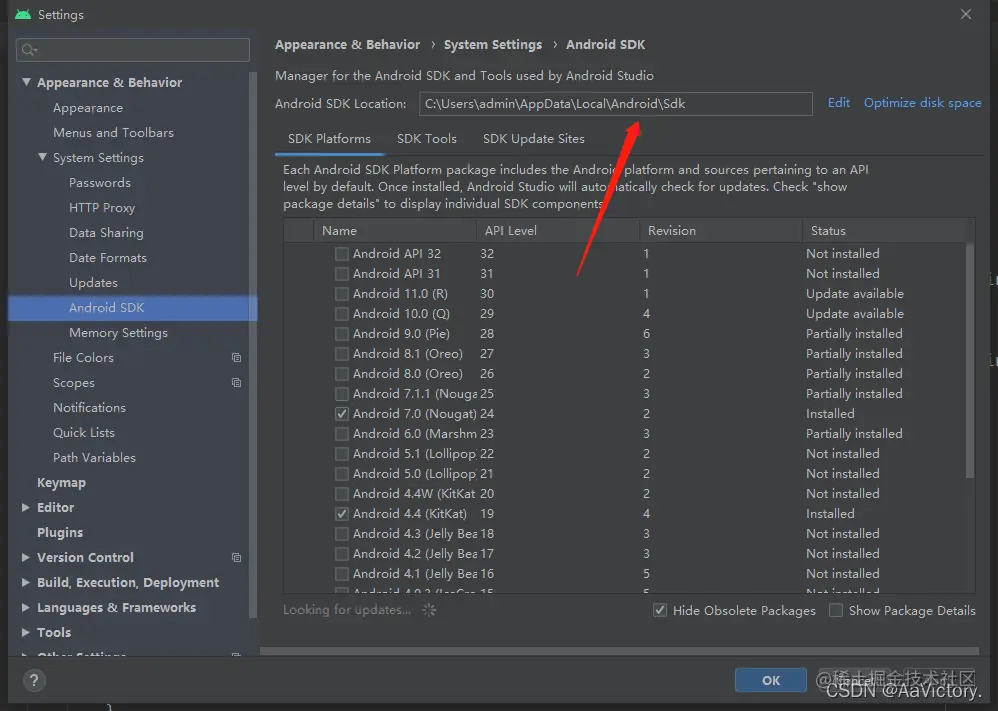Open Date Formats settings
Viewport: 998px width, 711px height.
[108, 257]
